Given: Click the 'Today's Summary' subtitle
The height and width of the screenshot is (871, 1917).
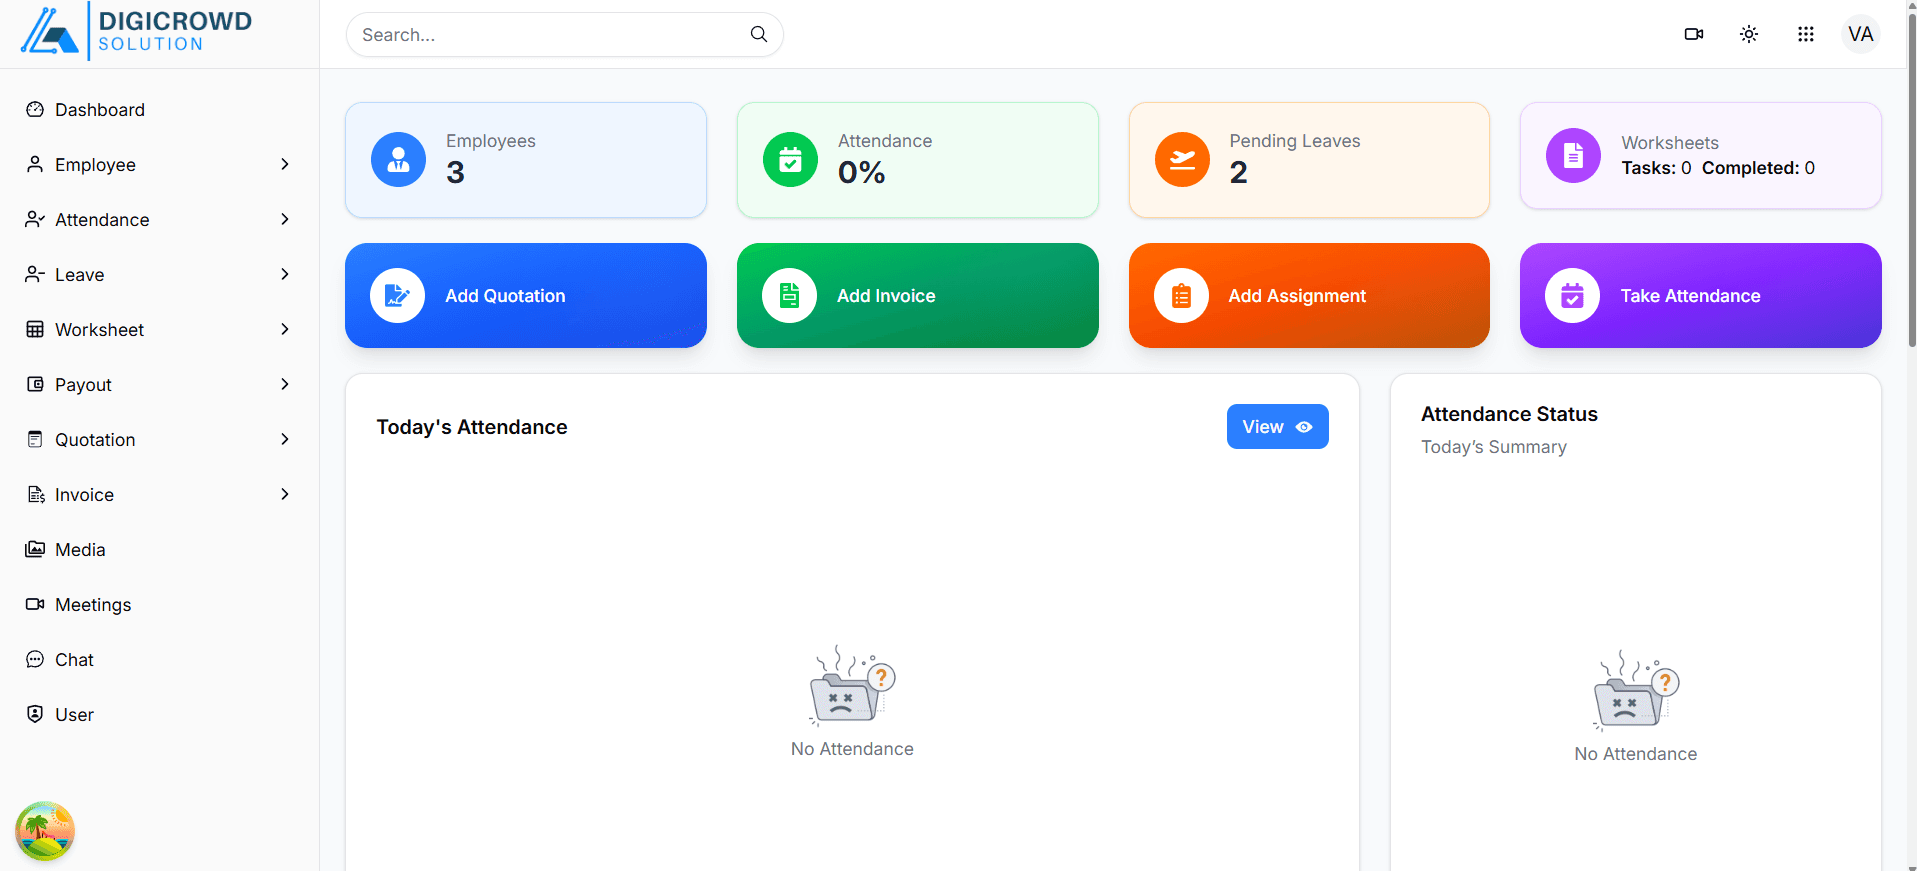Looking at the screenshot, I should (1494, 447).
